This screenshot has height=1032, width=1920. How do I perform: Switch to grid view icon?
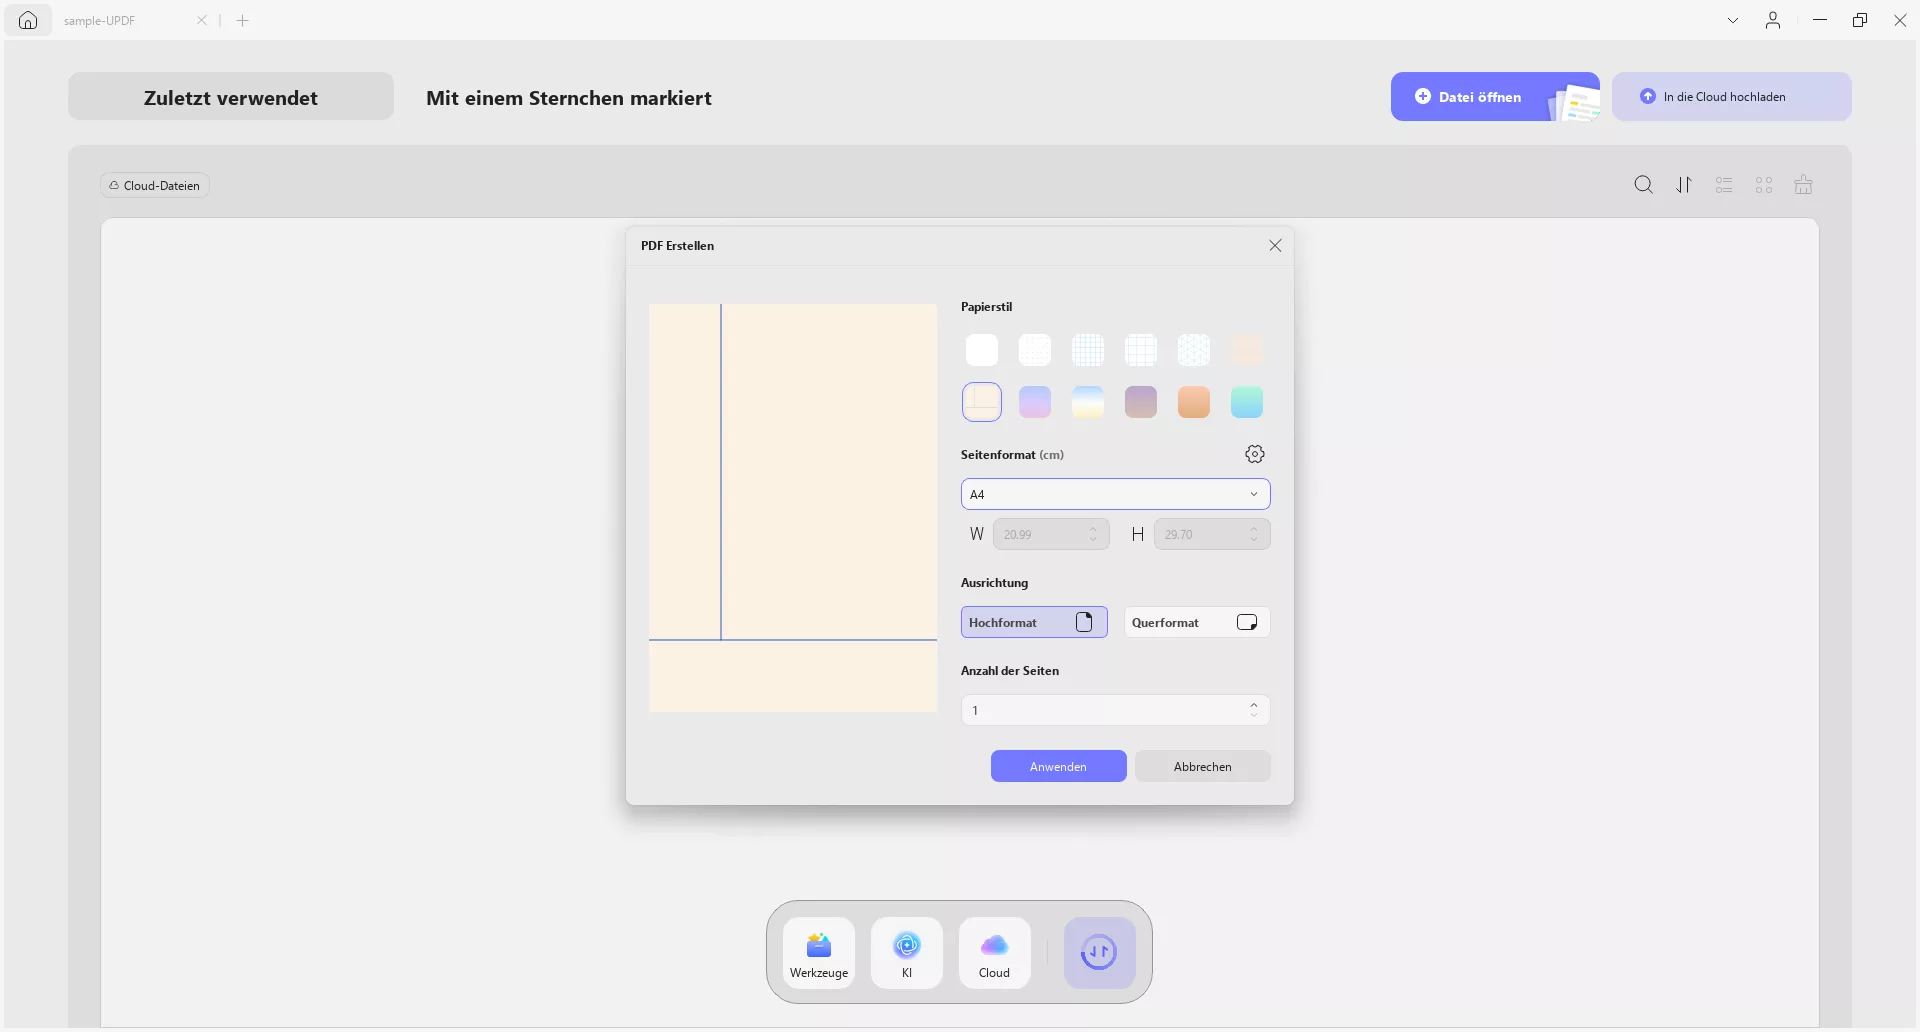pos(1764,185)
